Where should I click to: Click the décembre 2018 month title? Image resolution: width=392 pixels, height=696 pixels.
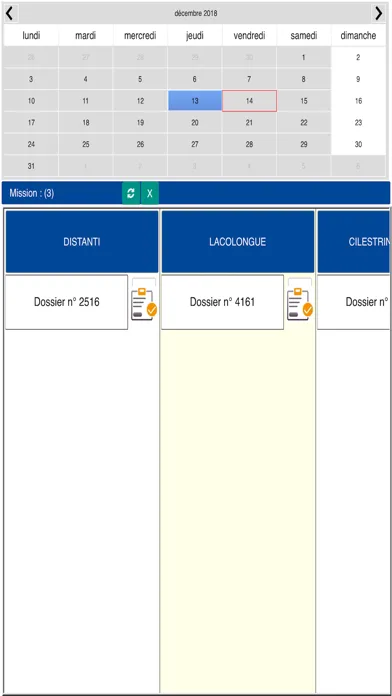coord(196,13)
